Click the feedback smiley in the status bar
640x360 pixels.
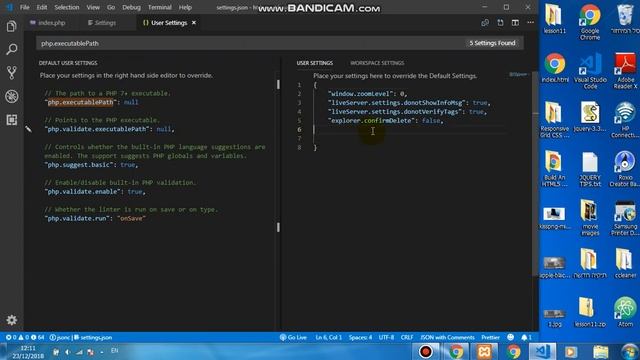[x=510, y=338]
